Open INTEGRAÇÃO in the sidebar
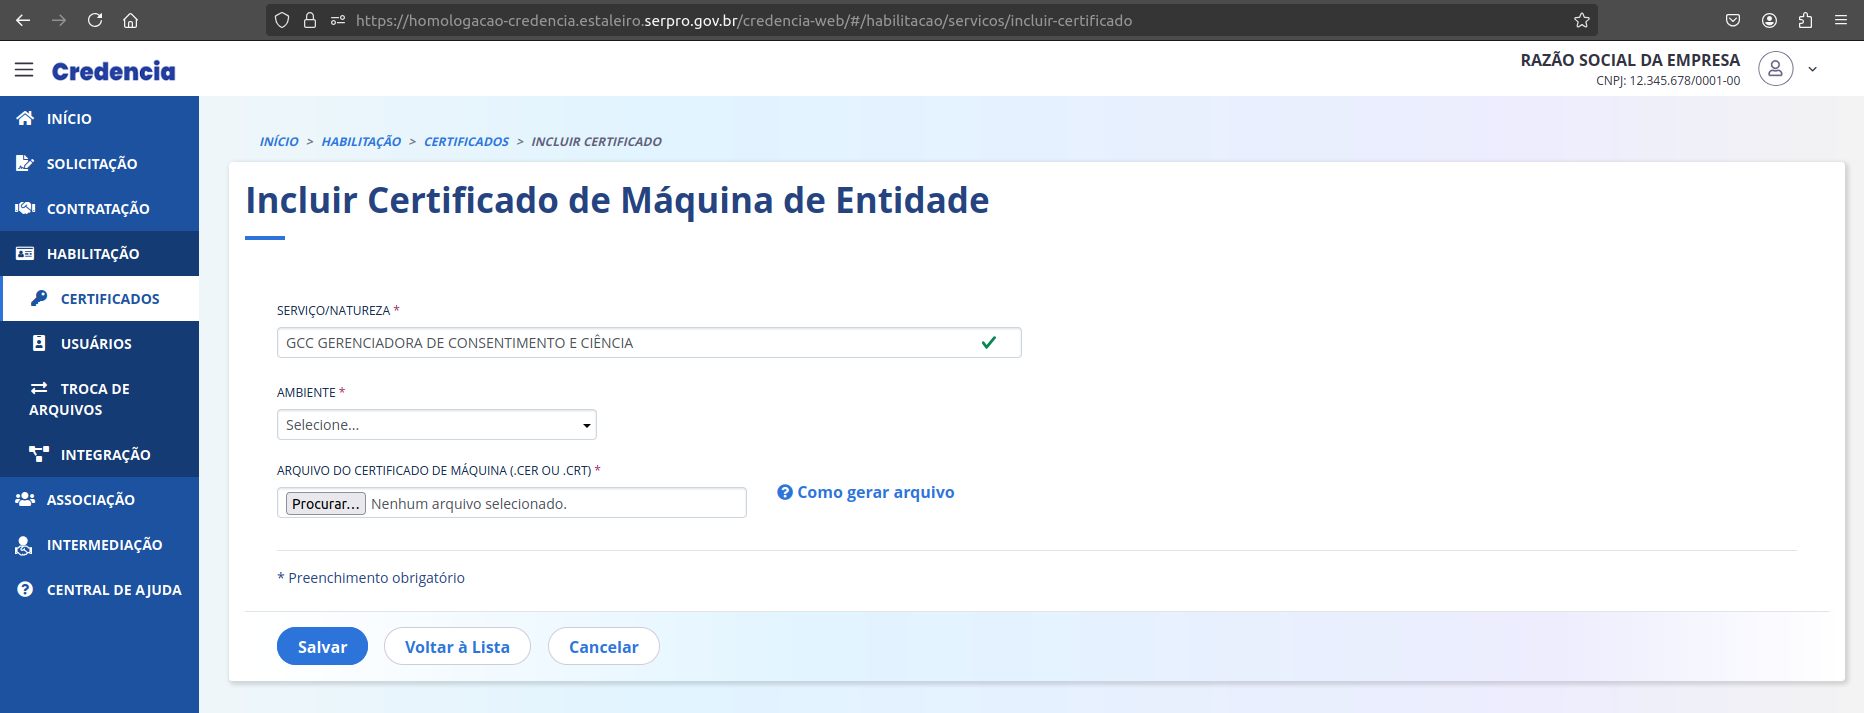This screenshot has height=713, width=1864. [100, 454]
